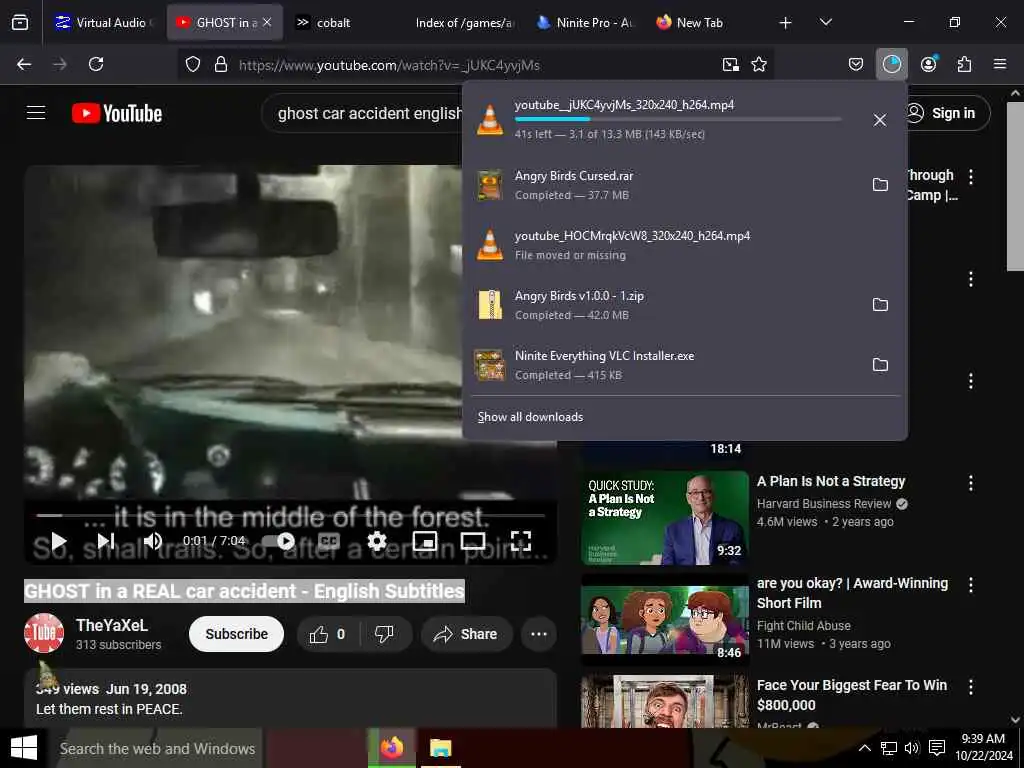Open options for the Through Camp video
Viewport: 1024px width, 768px height.
971,176
